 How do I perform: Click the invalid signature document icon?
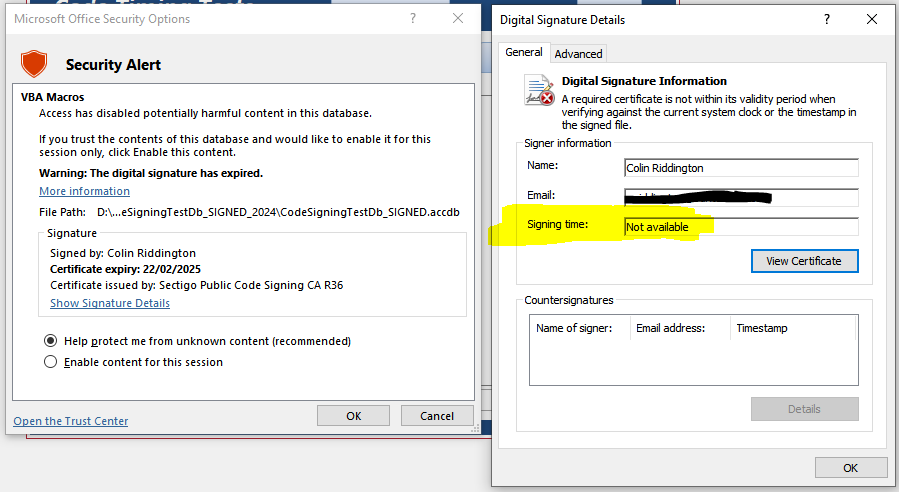(x=539, y=91)
